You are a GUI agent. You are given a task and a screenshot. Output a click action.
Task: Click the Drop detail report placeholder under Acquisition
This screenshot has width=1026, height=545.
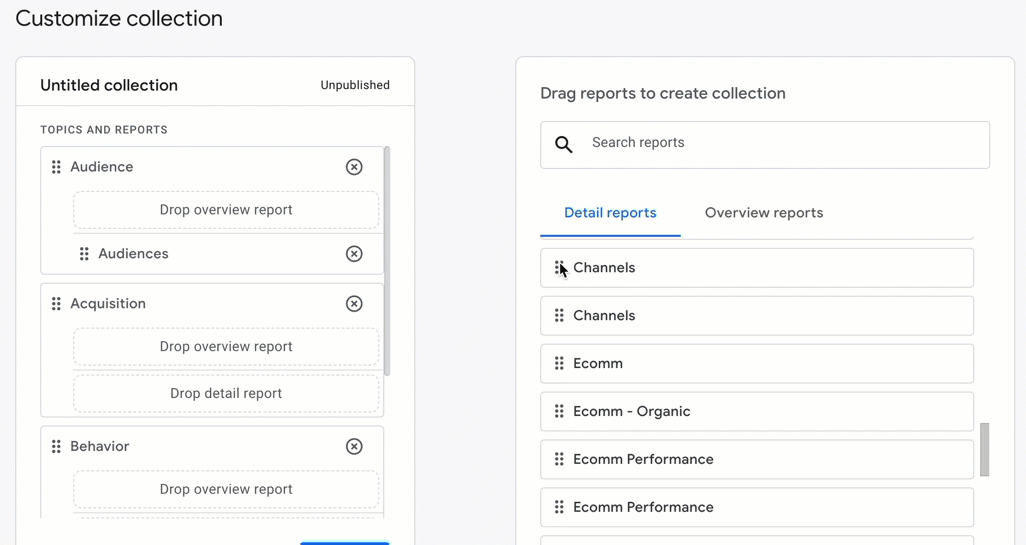coord(226,393)
